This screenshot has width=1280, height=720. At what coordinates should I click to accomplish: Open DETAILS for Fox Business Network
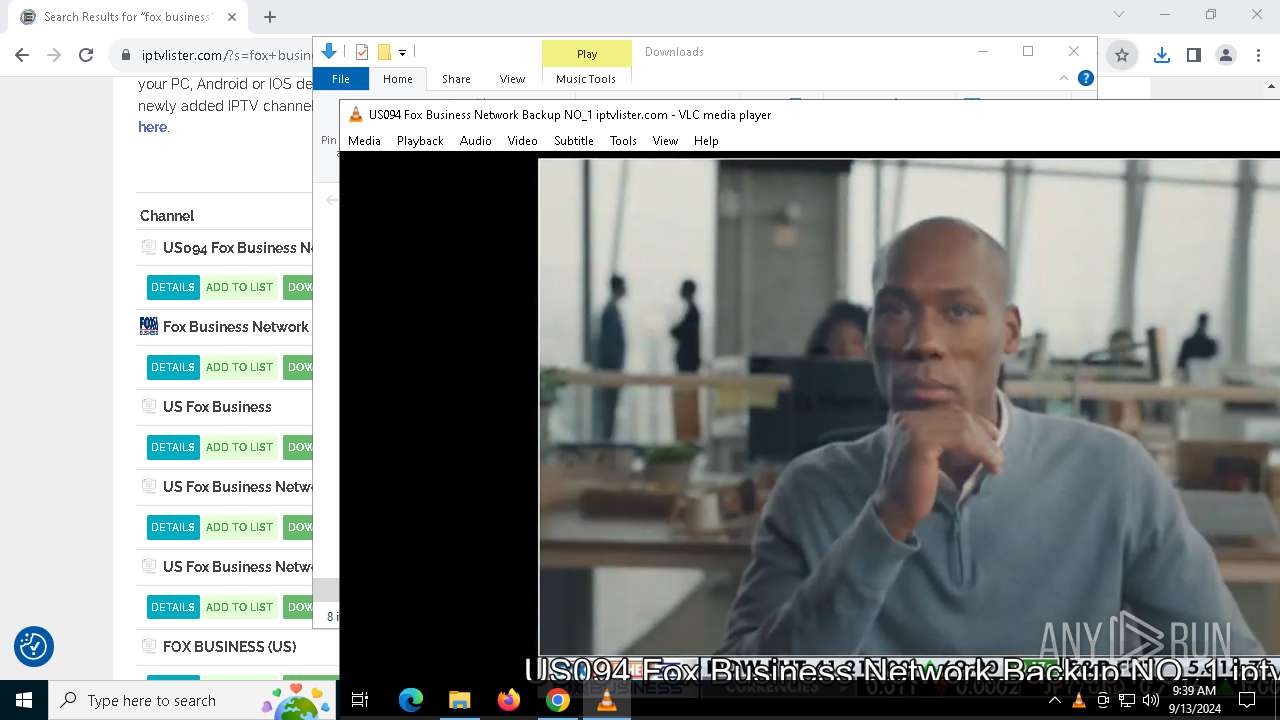point(173,367)
